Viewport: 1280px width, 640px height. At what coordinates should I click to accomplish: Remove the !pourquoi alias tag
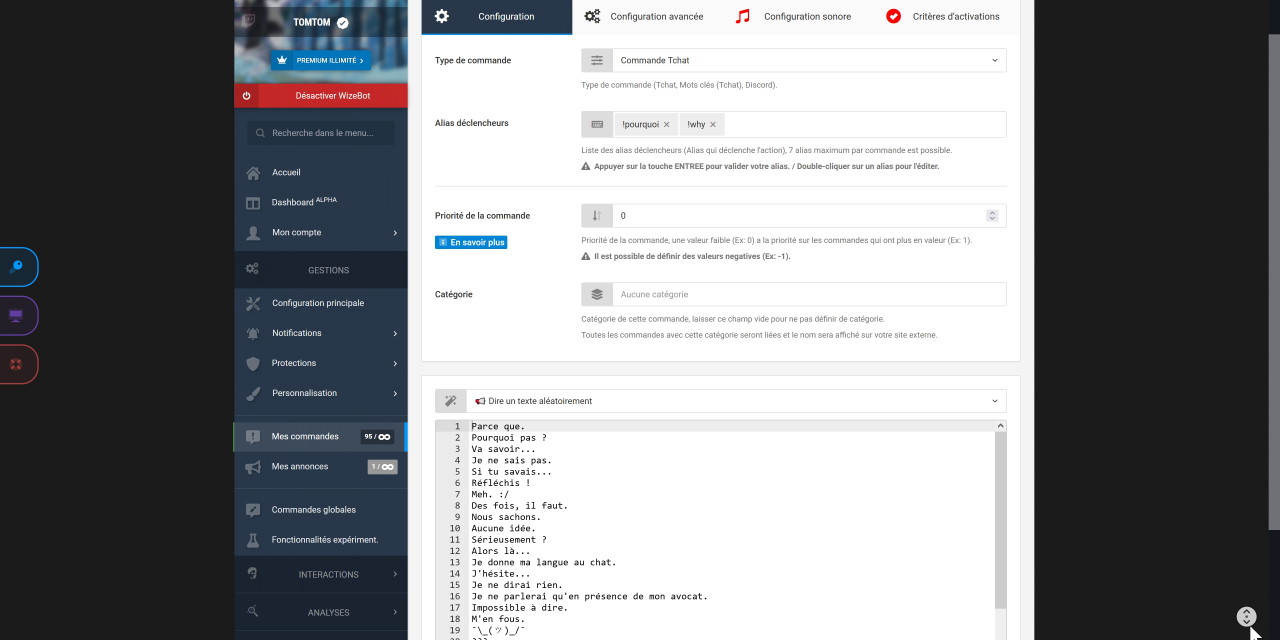(667, 125)
